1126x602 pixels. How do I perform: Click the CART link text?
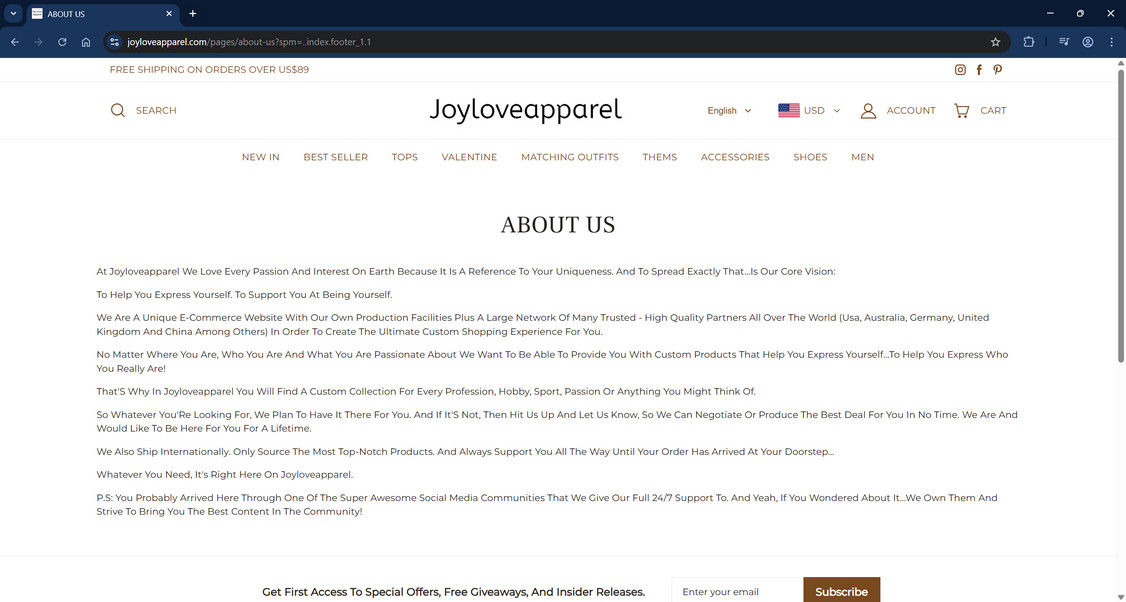point(993,111)
